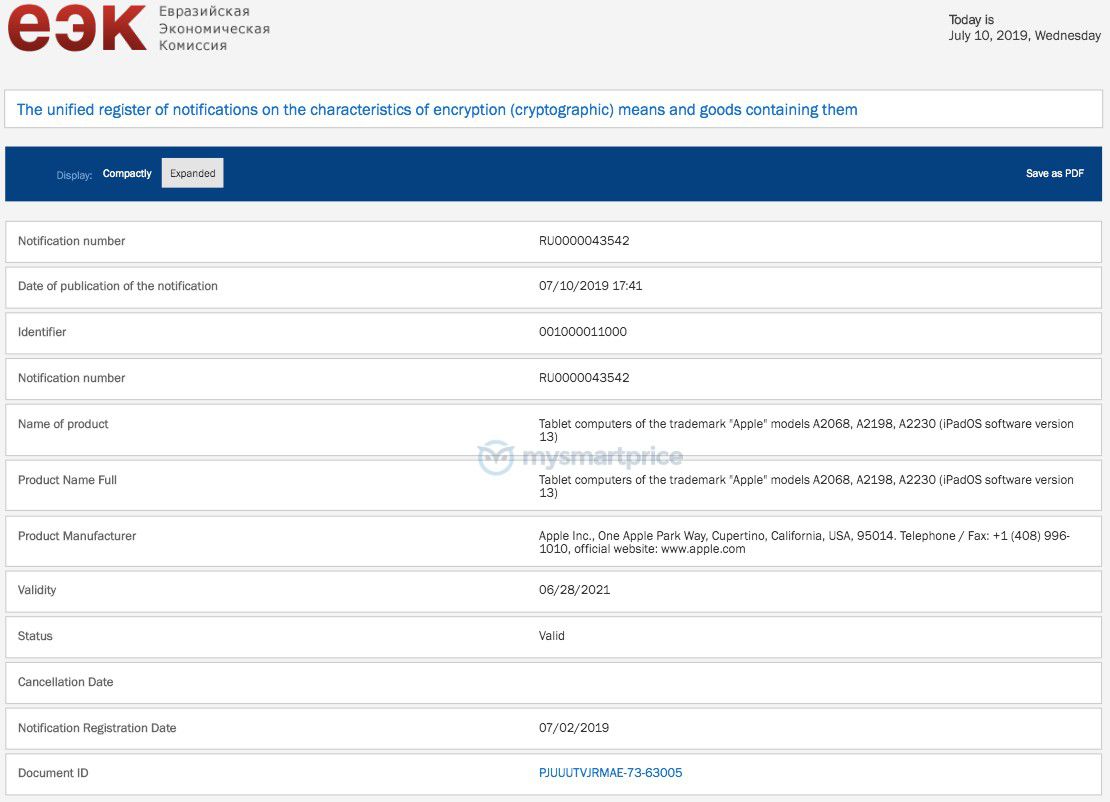Click the Cancellation Date row label
The width and height of the screenshot is (1110, 802).
coord(66,682)
